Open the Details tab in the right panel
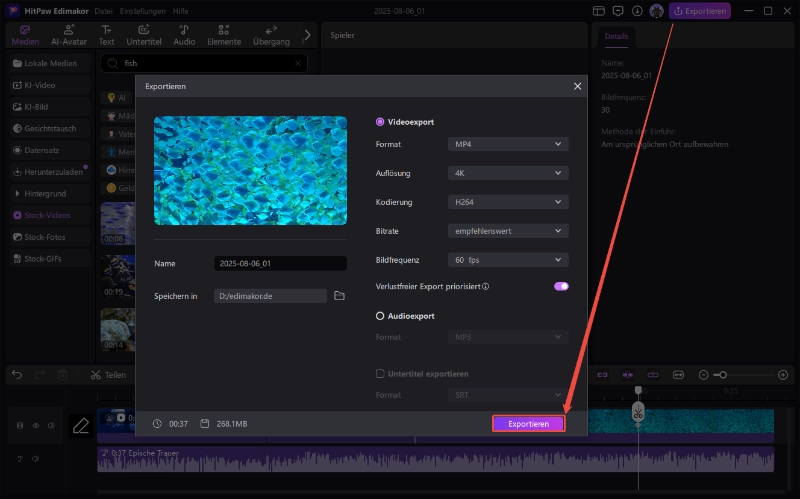Image resolution: width=800 pixels, height=499 pixels. click(x=616, y=36)
